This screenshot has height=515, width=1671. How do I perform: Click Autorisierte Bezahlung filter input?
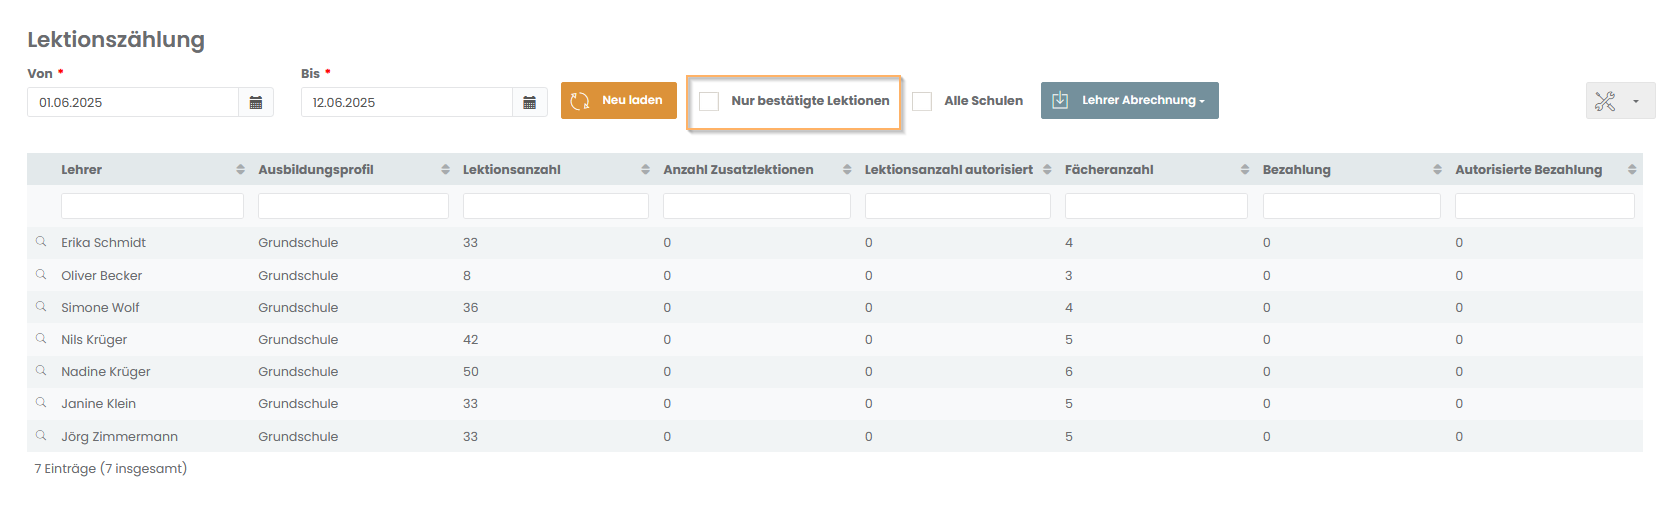click(x=1545, y=206)
